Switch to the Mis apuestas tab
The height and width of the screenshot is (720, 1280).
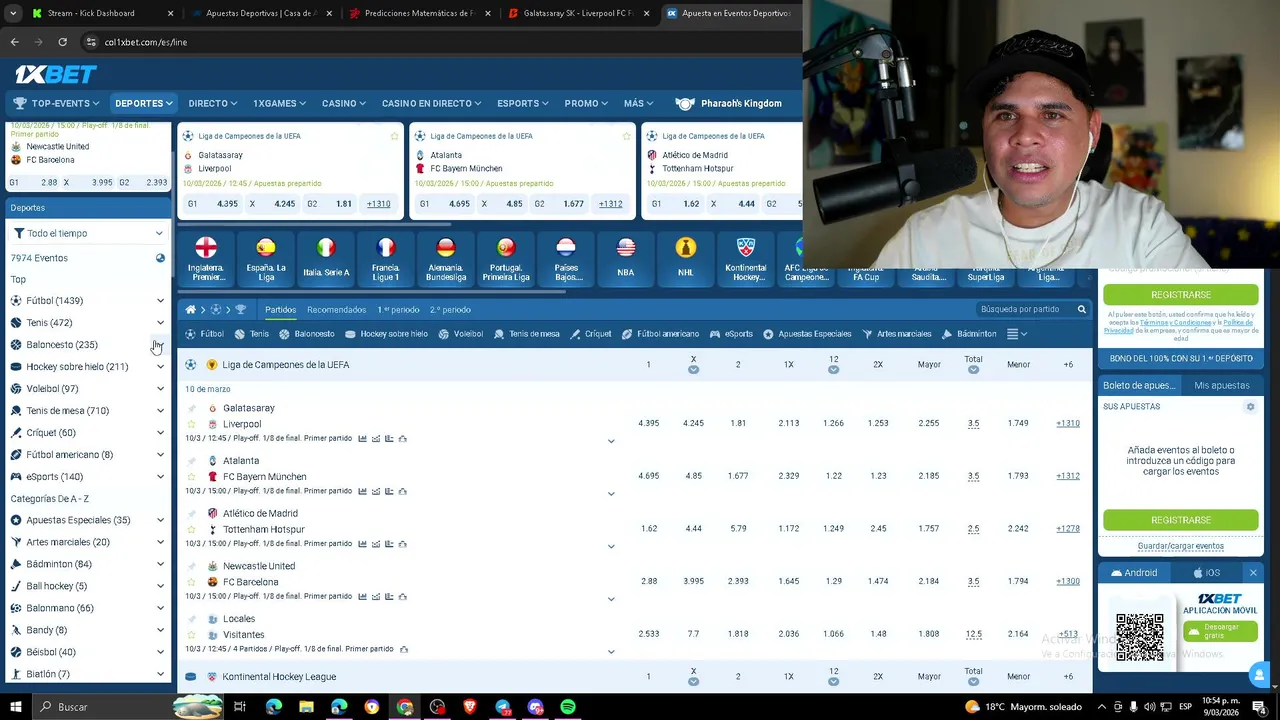pyautogui.click(x=1222, y=385)
